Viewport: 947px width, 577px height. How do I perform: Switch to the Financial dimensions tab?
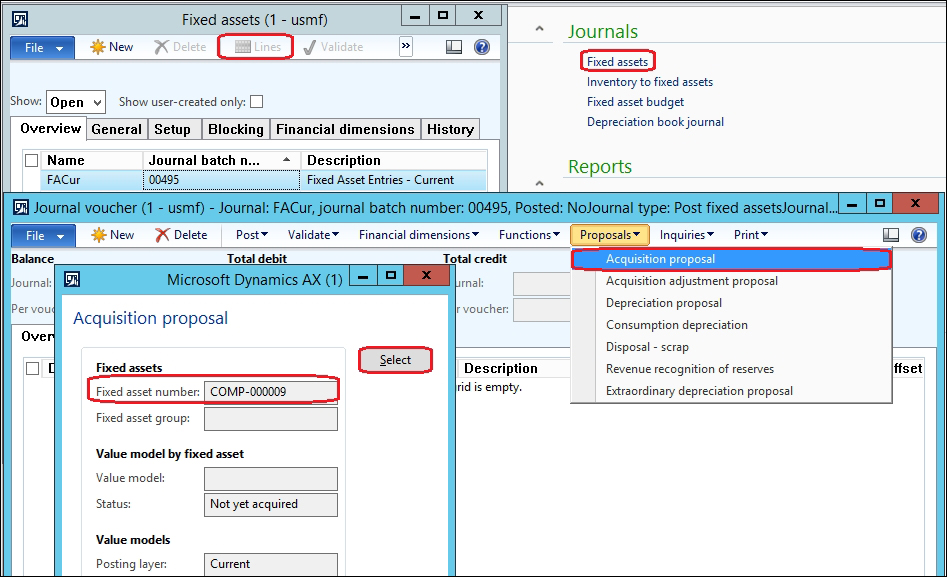tap(345, 129)
